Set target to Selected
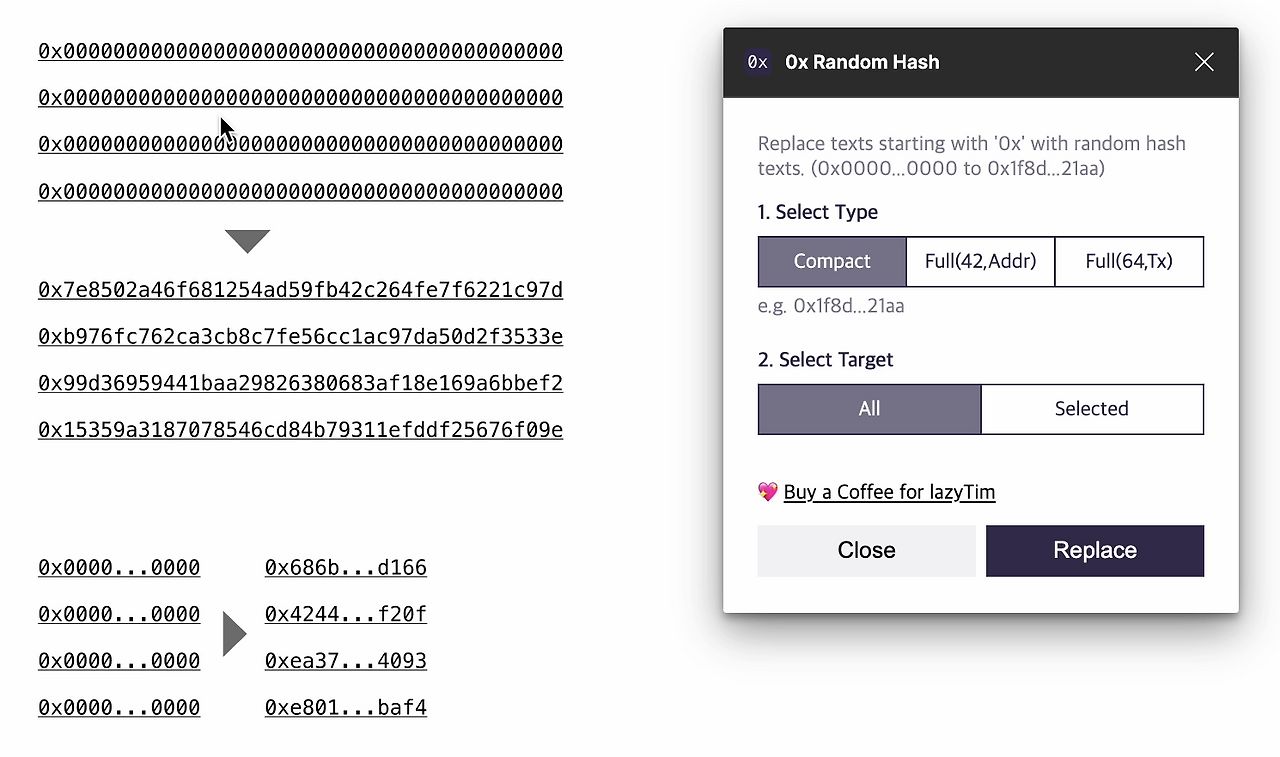This screenshot has height=757, width=1280. [1091, 409]
